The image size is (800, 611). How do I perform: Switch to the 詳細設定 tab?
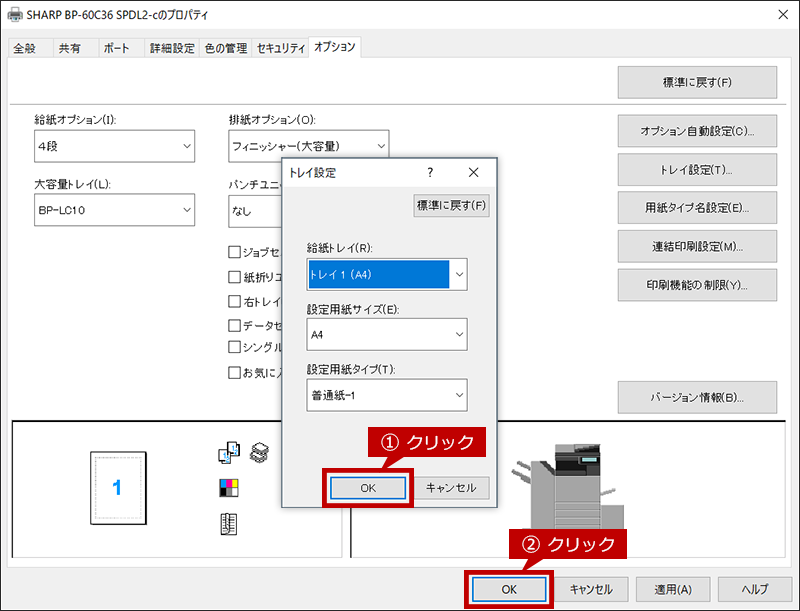[x=172, y=48]
